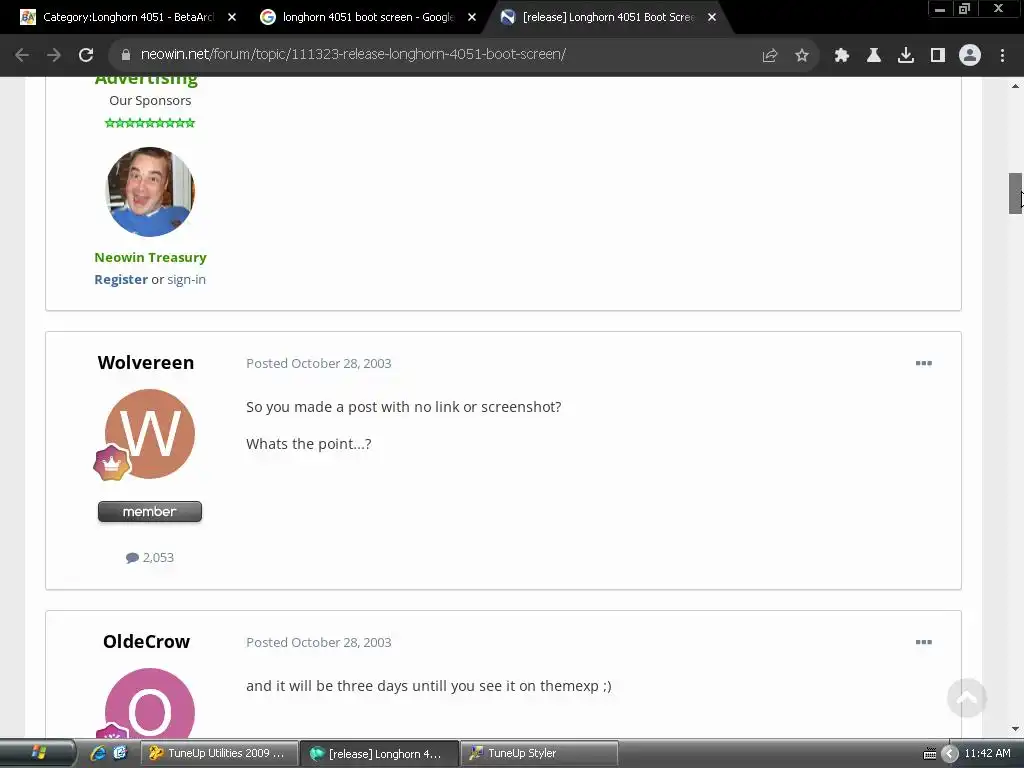Open Wolvereen's profile name link
This screenshot has height=768, width=1024.
tap(146, 363)
